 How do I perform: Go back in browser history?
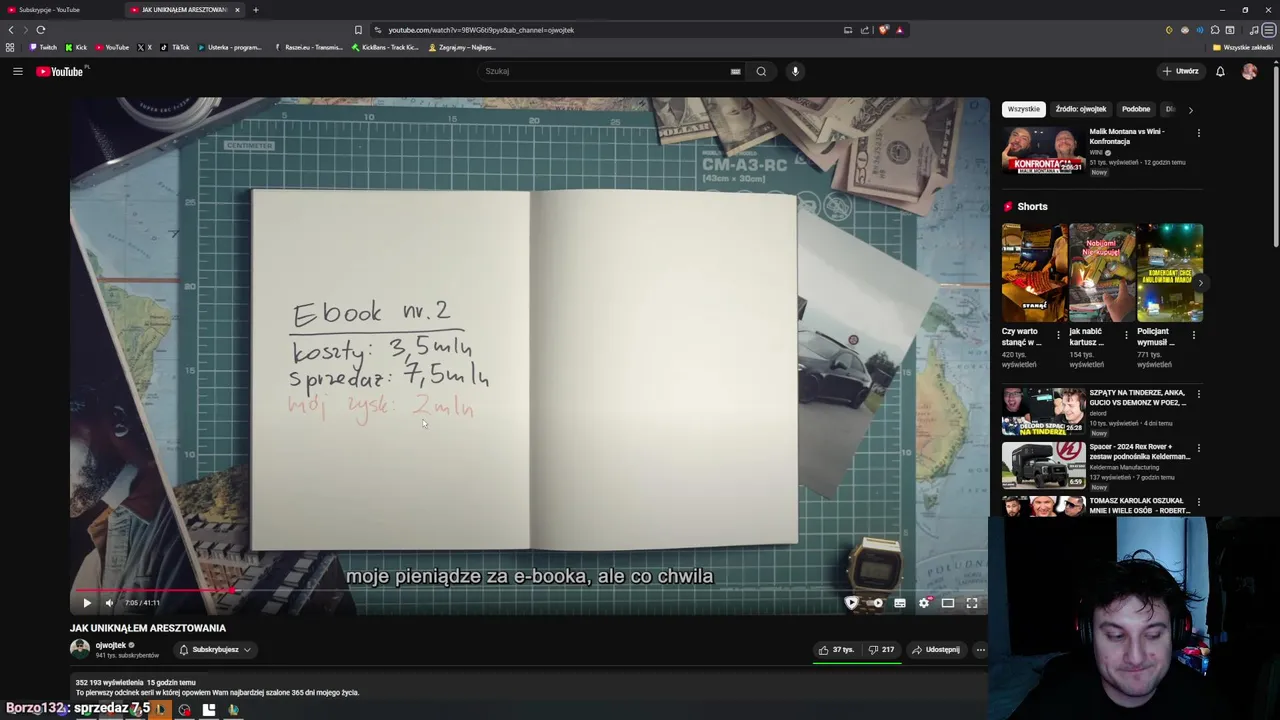[11, 30]
